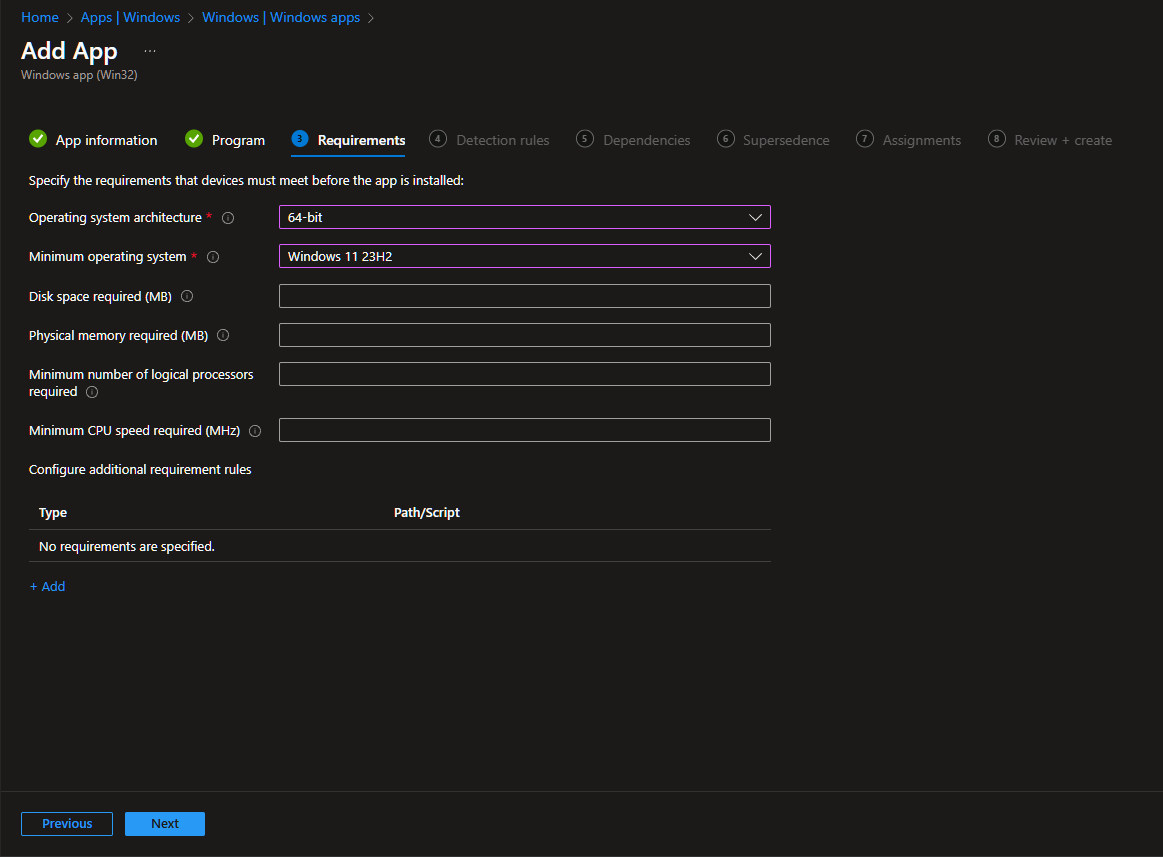Focus Minimum CPU speed input field
Screen dimensions: 1163x857
click(x=524, y=430)
